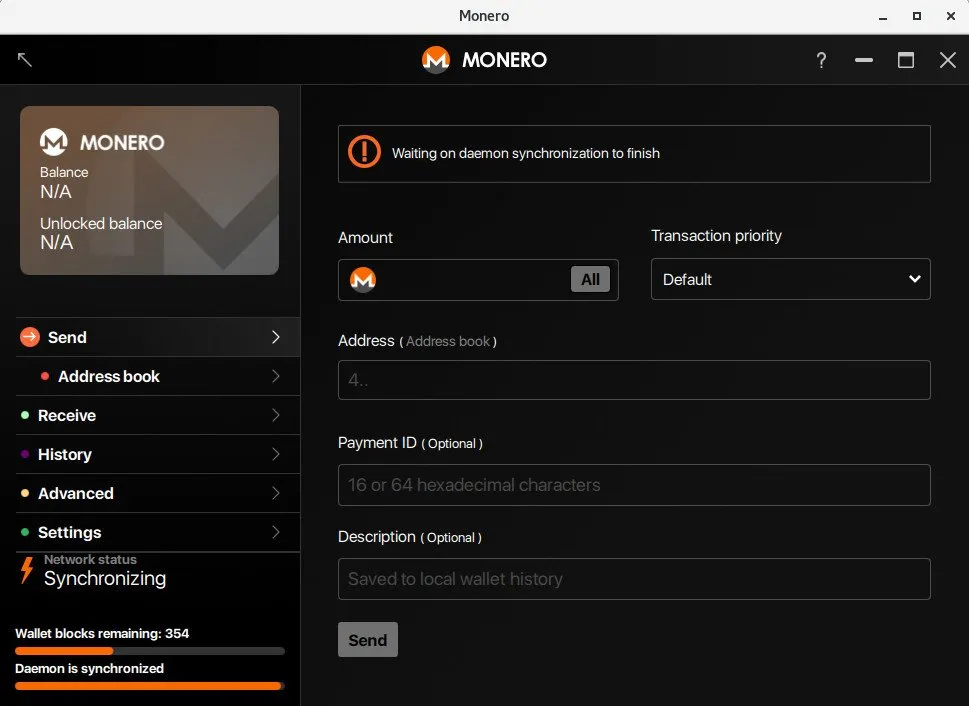Expand the Address book chevron
This screenshot has width=969, height=706.
276,376
